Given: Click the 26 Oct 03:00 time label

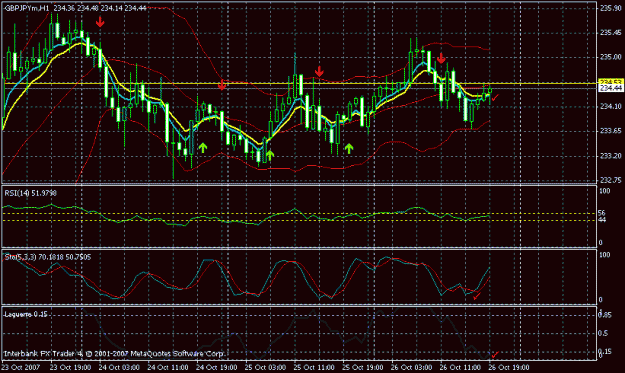Looking at the screenshot, I should click(411, 367).
